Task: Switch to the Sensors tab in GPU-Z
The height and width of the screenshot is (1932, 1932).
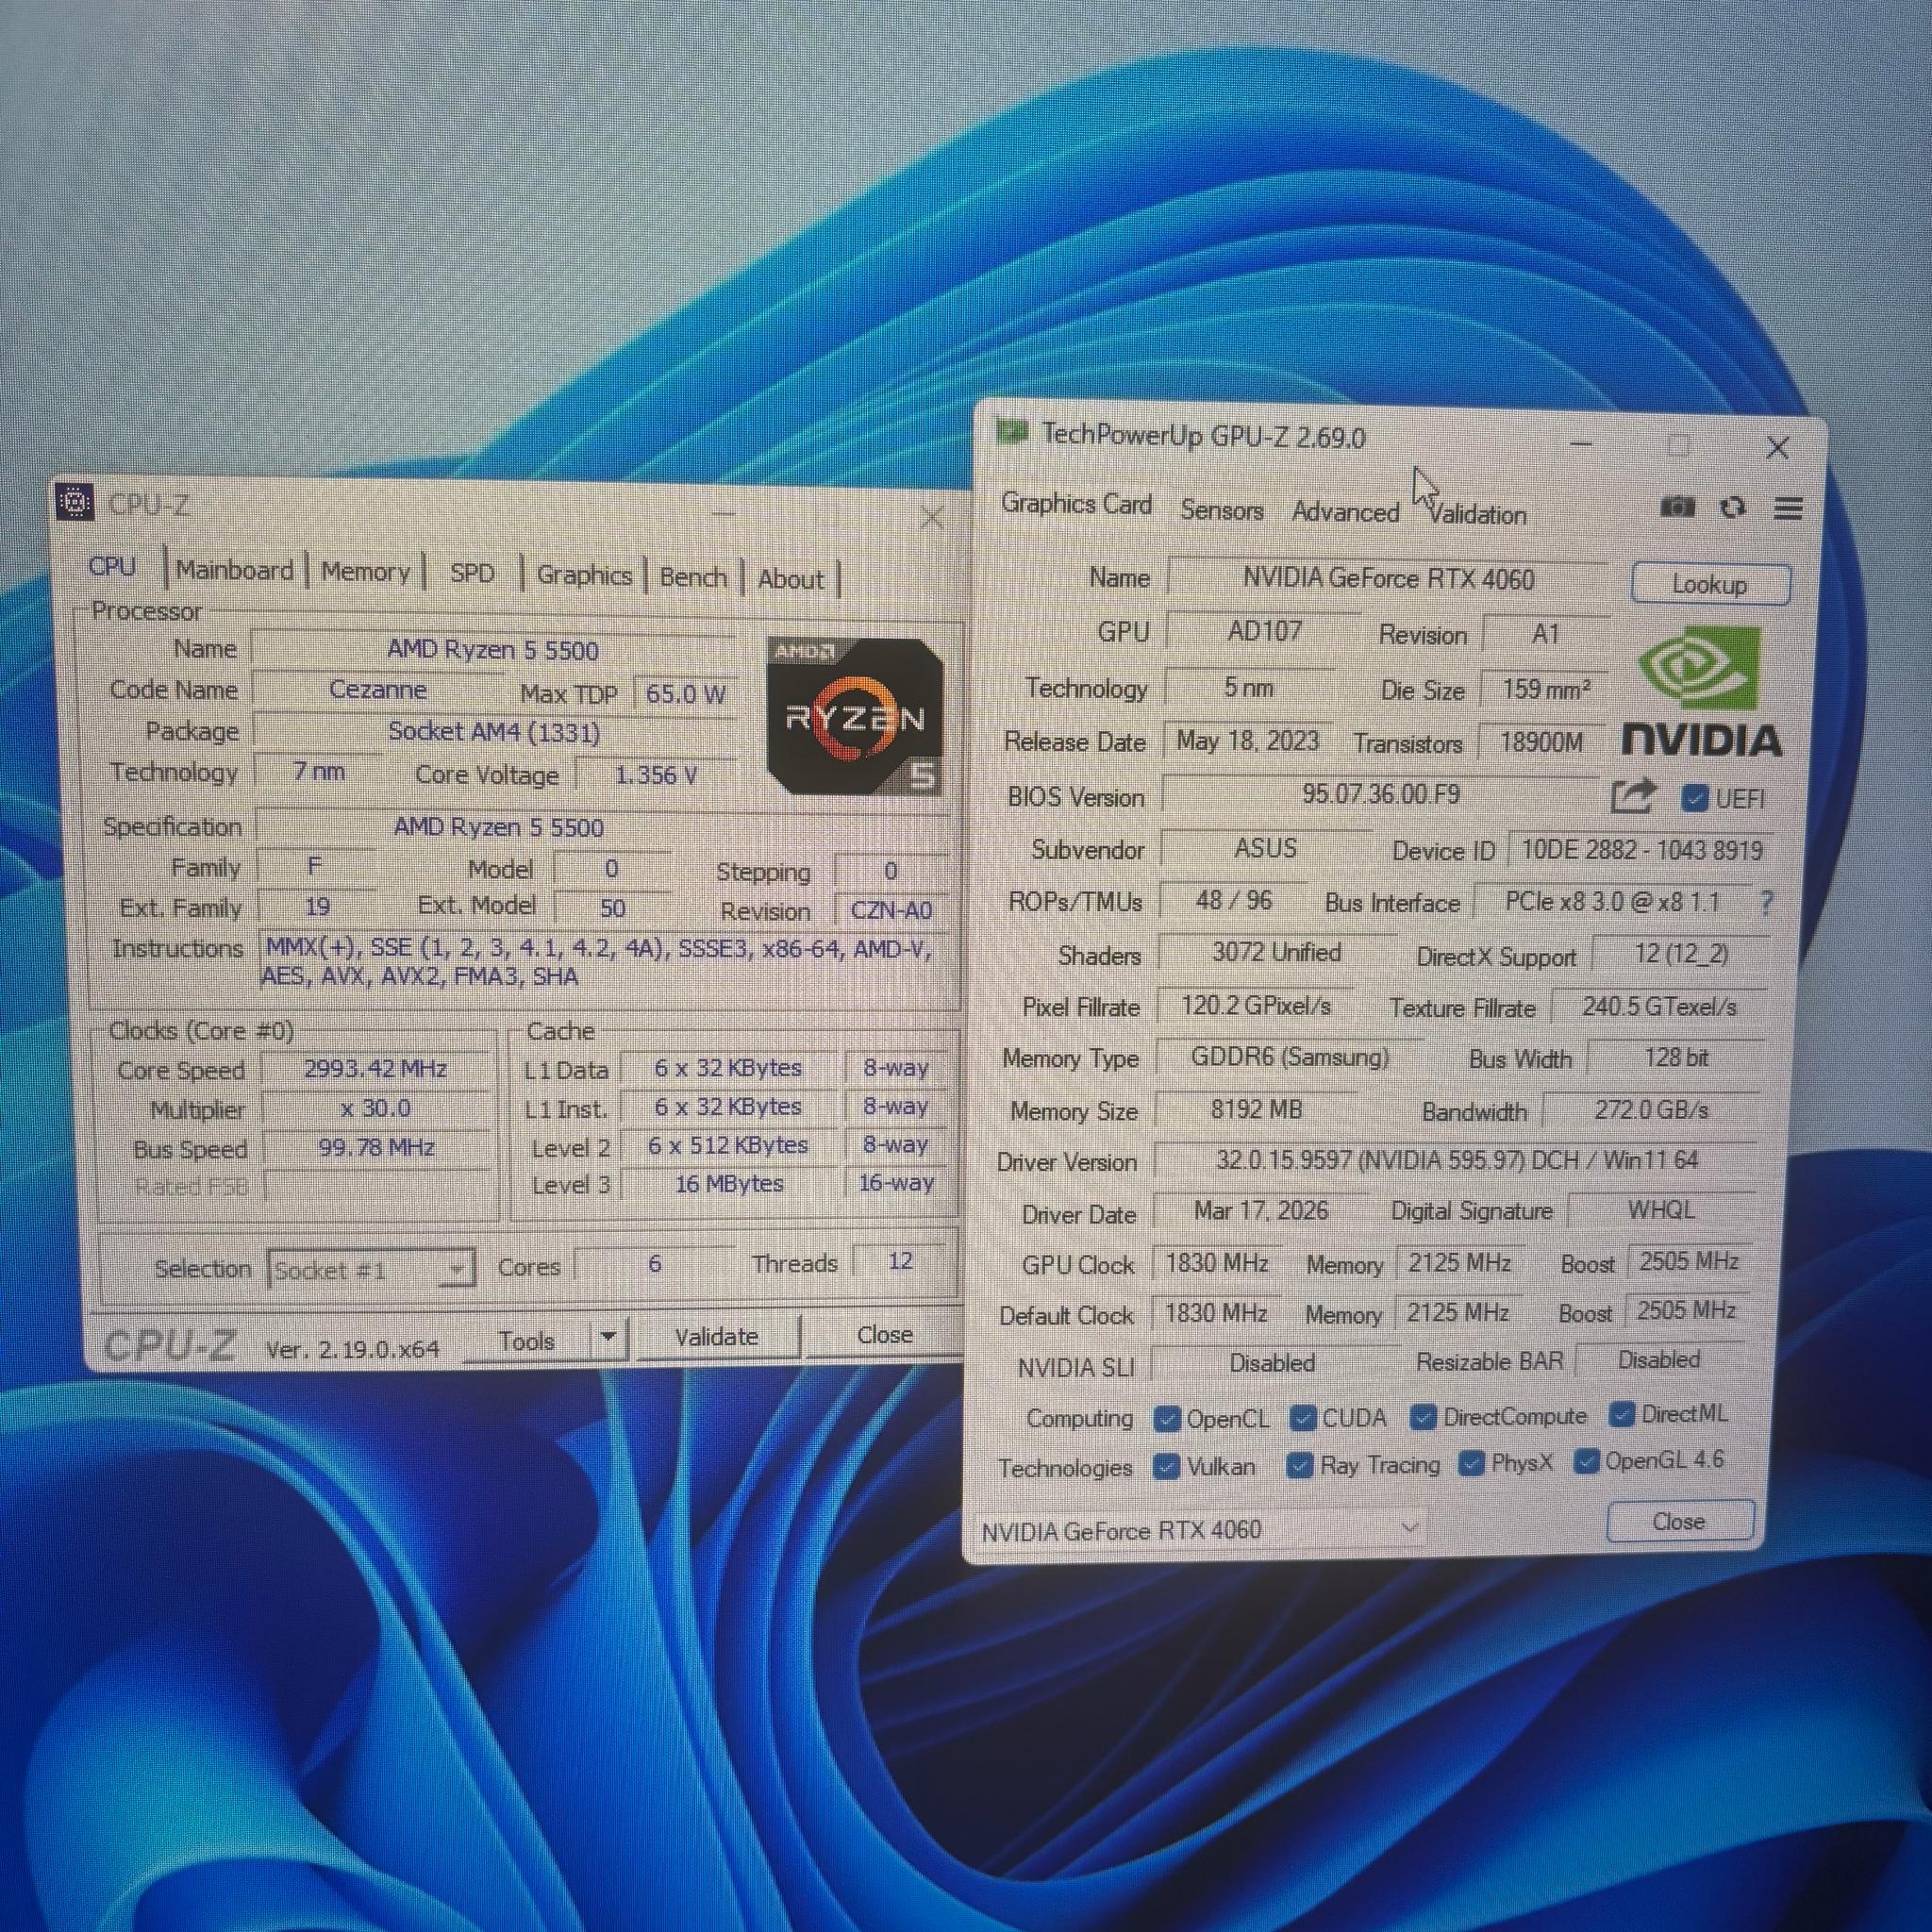Action: [x=1222, y=510]
